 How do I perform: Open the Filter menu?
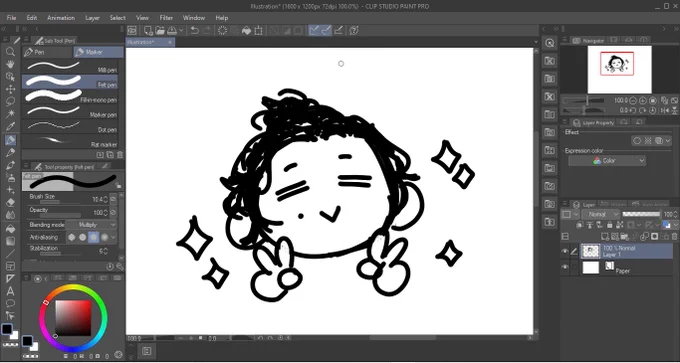pos(166,18)
